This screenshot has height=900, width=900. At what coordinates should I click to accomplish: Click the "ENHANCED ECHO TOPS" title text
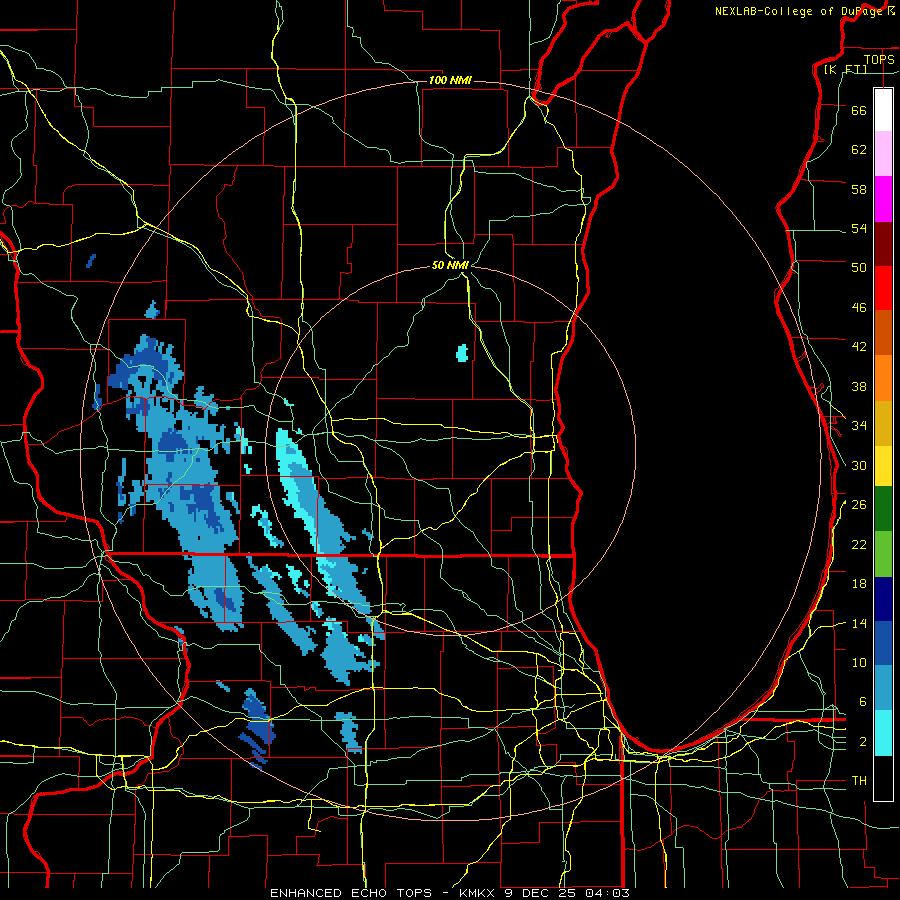tap(351, 893)
